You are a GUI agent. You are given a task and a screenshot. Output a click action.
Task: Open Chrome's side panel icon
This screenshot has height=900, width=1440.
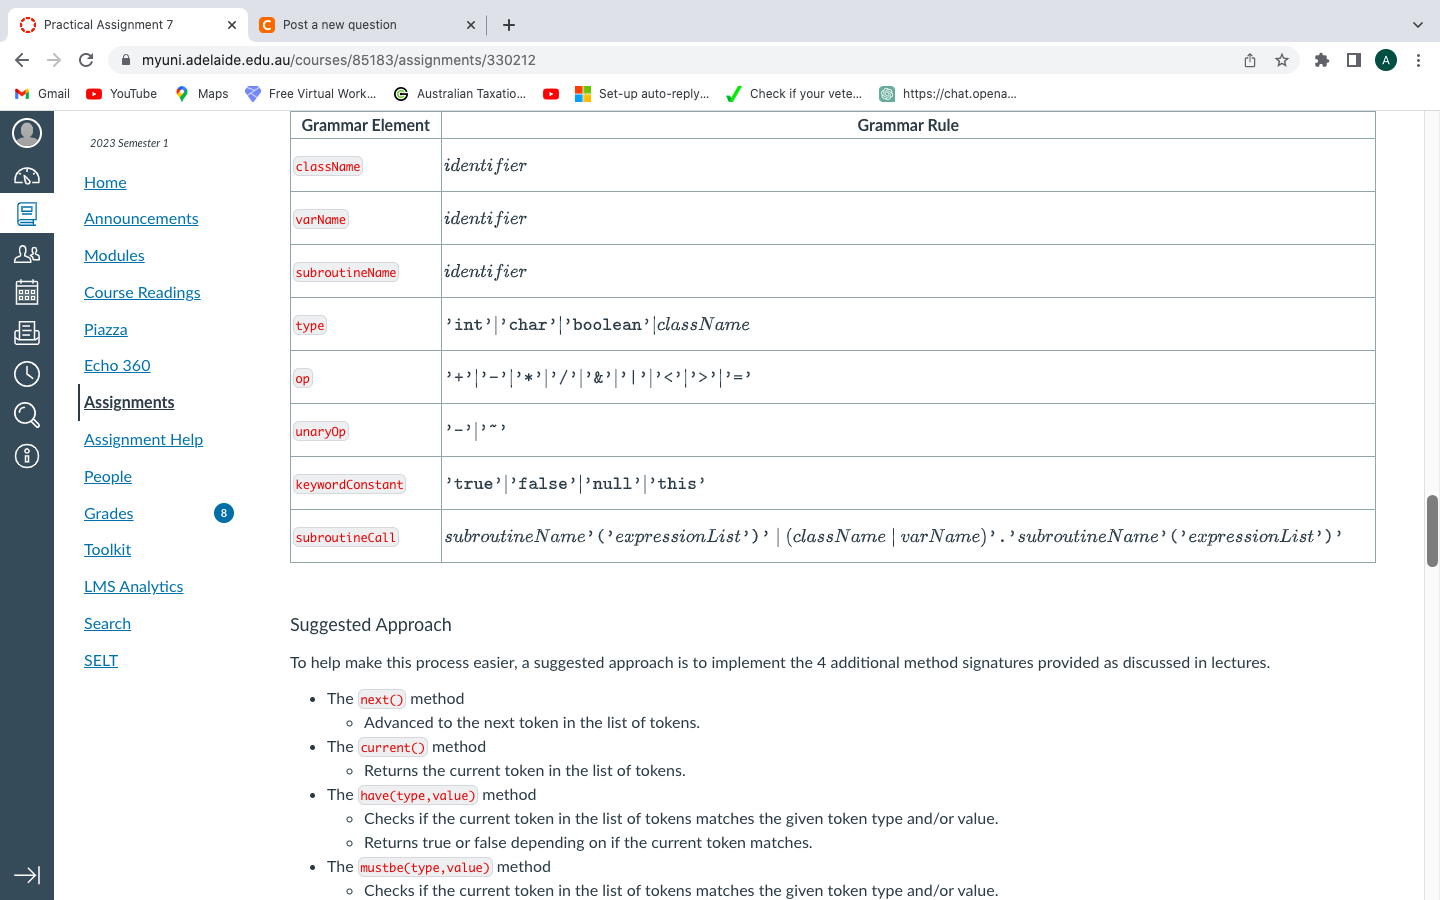tap(1353, 60)
